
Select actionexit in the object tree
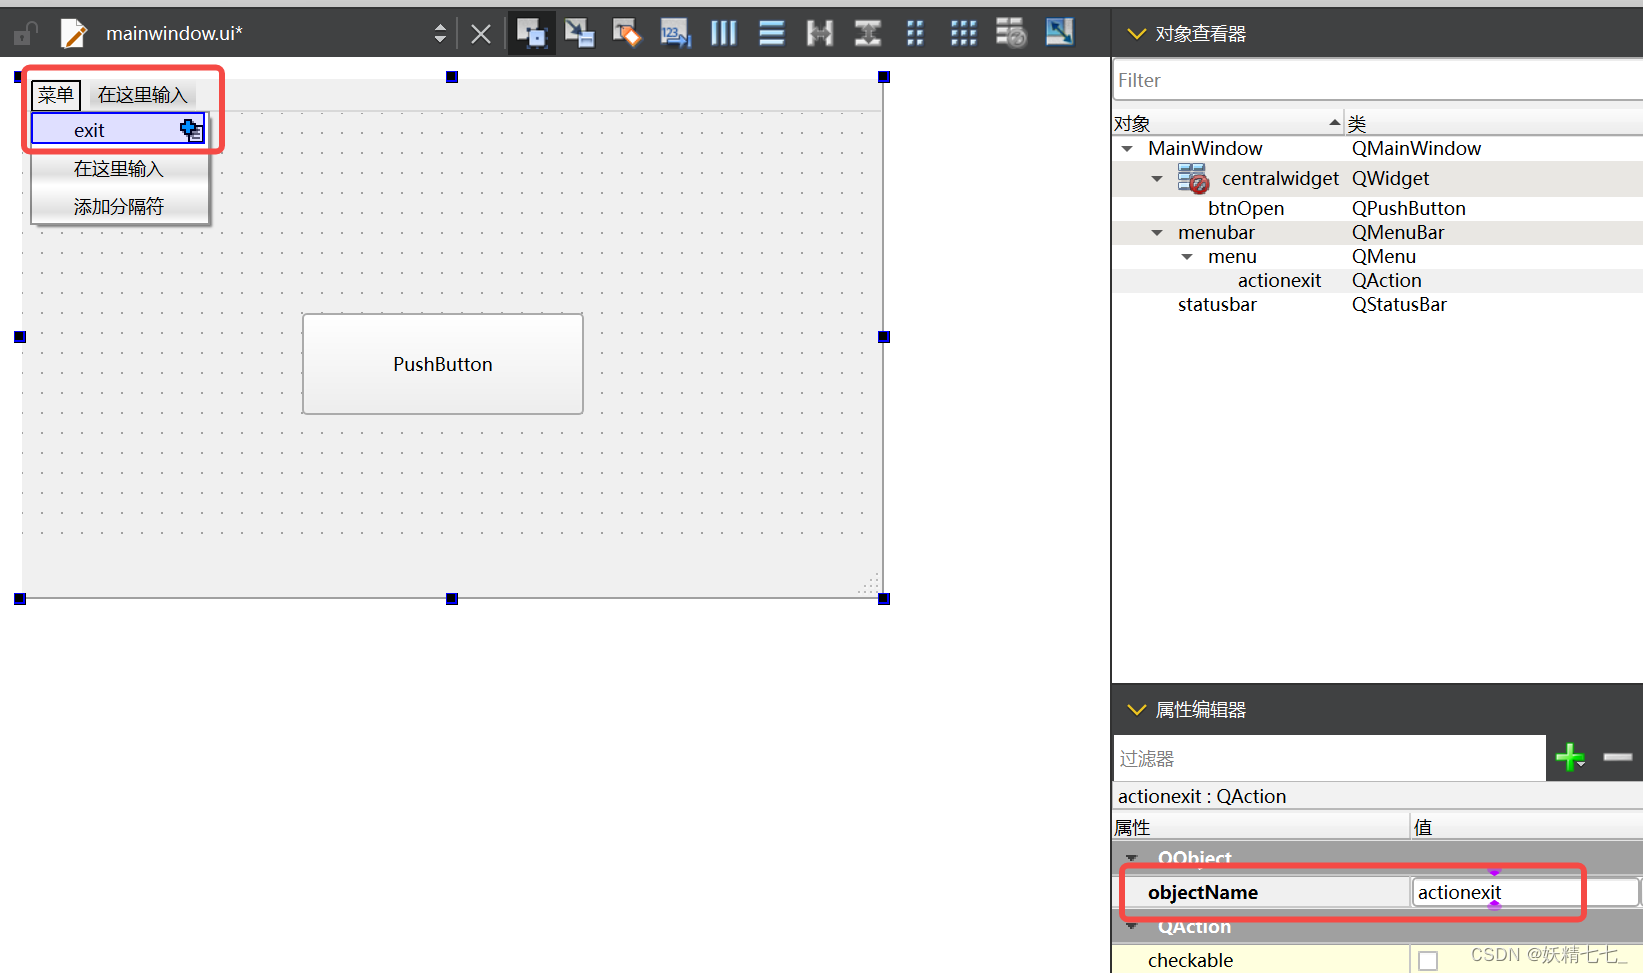(x=1279, y=280)
